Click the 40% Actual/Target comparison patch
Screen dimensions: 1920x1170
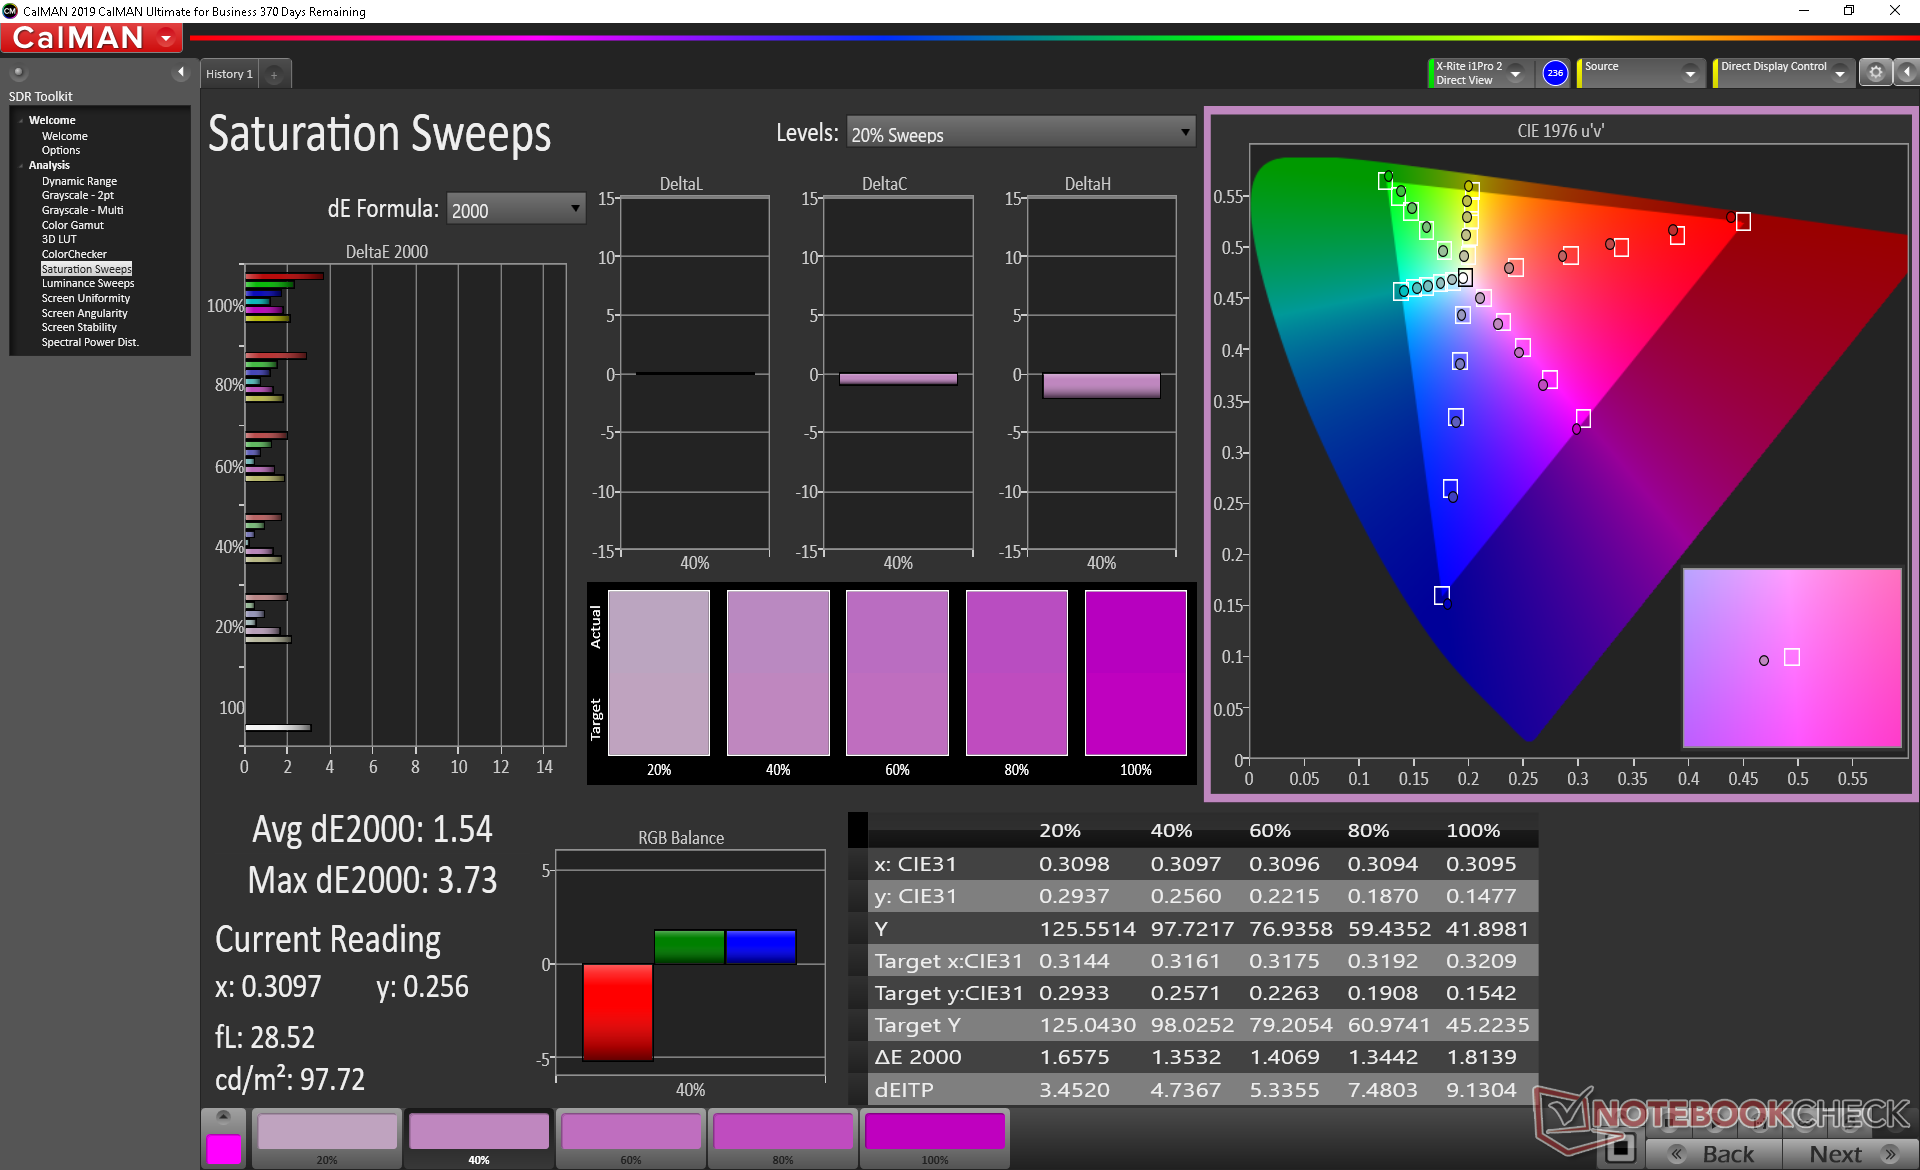778,673
